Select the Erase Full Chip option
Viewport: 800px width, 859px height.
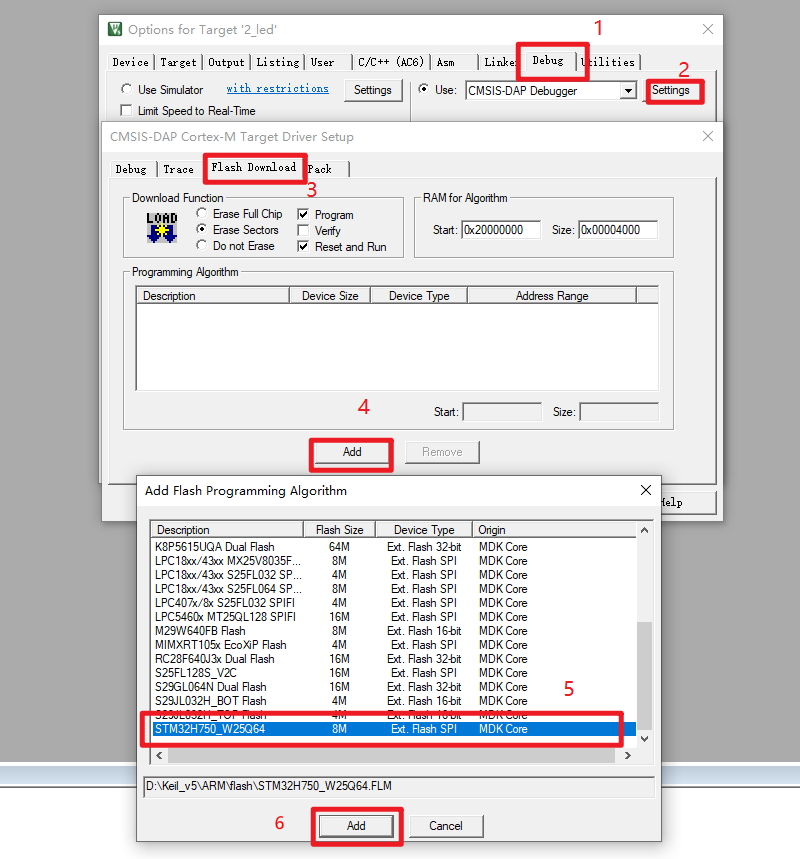point(203,214)
